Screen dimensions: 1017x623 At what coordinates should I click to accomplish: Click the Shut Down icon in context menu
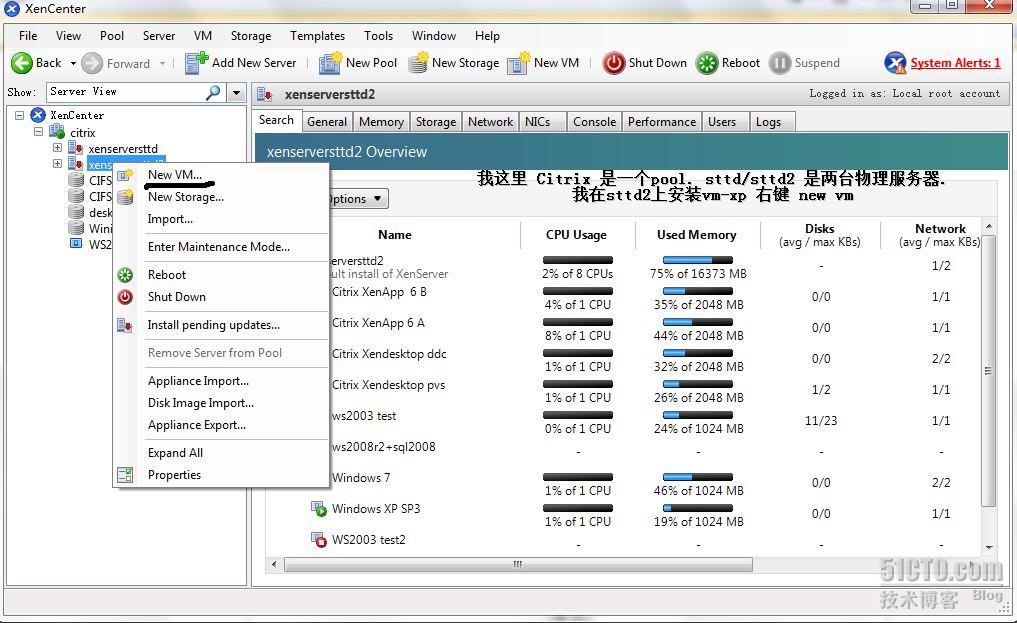pyautogui.click(x=125, y=297)
